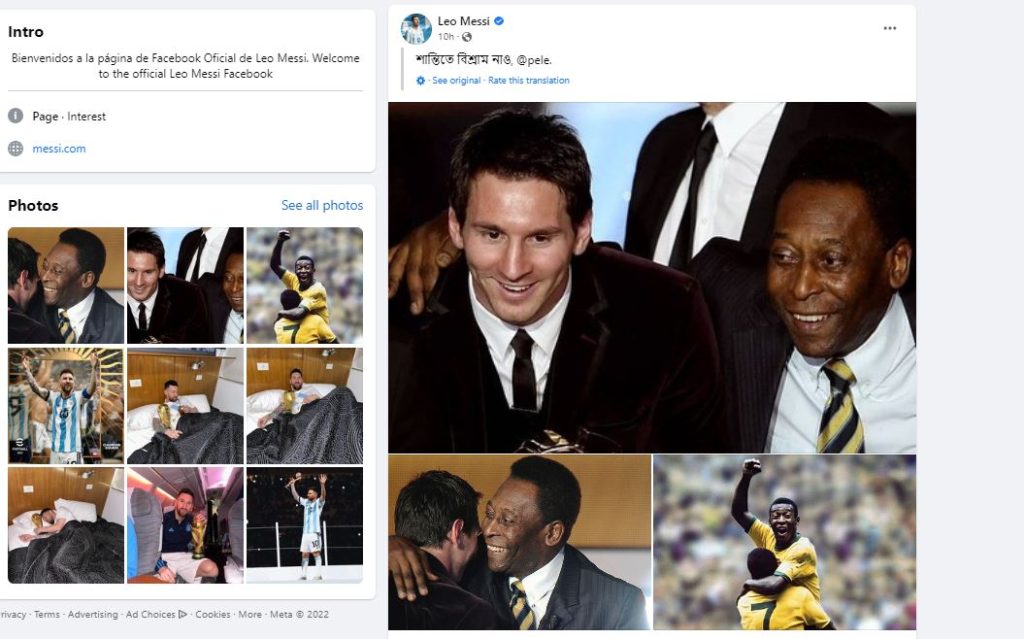This screenshot has width=1024, height=639.
Task: Open the three-dot post options menu
Action: click(889, 28)
